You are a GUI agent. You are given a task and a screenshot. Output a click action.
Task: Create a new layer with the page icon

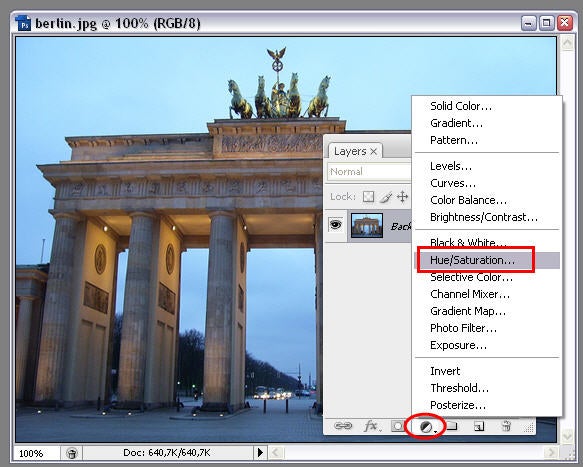coord(479,426)
